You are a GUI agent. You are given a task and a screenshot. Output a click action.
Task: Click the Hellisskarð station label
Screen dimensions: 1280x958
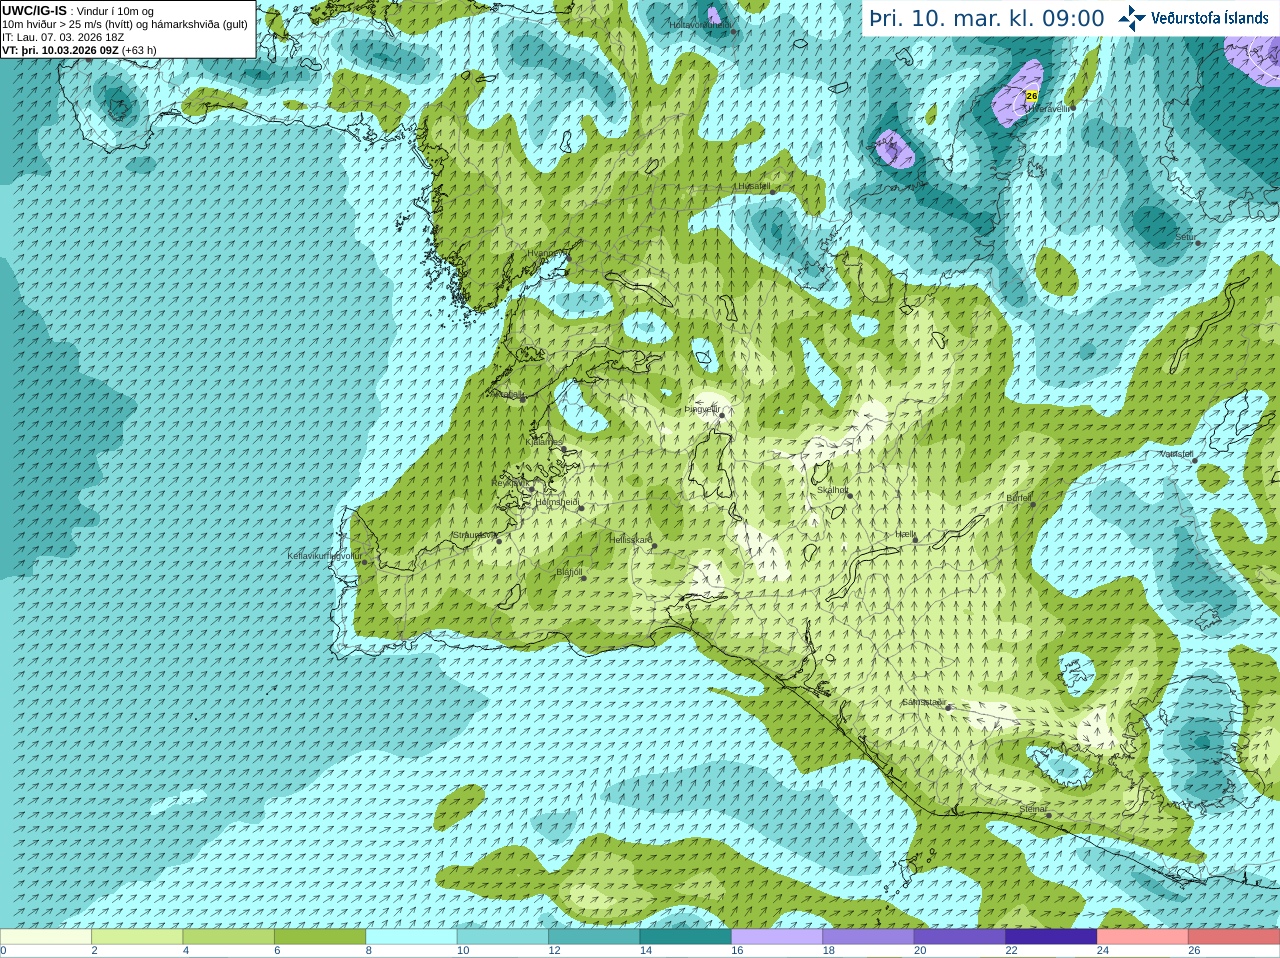coord(631,540)
